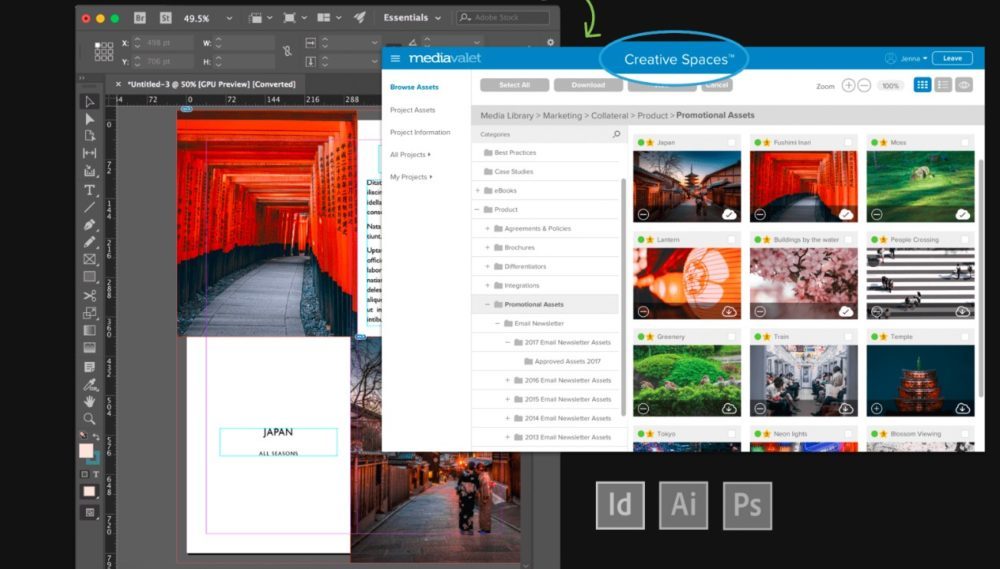
Task: Collapse the Product folder
Action: click(x=478, y=210)
